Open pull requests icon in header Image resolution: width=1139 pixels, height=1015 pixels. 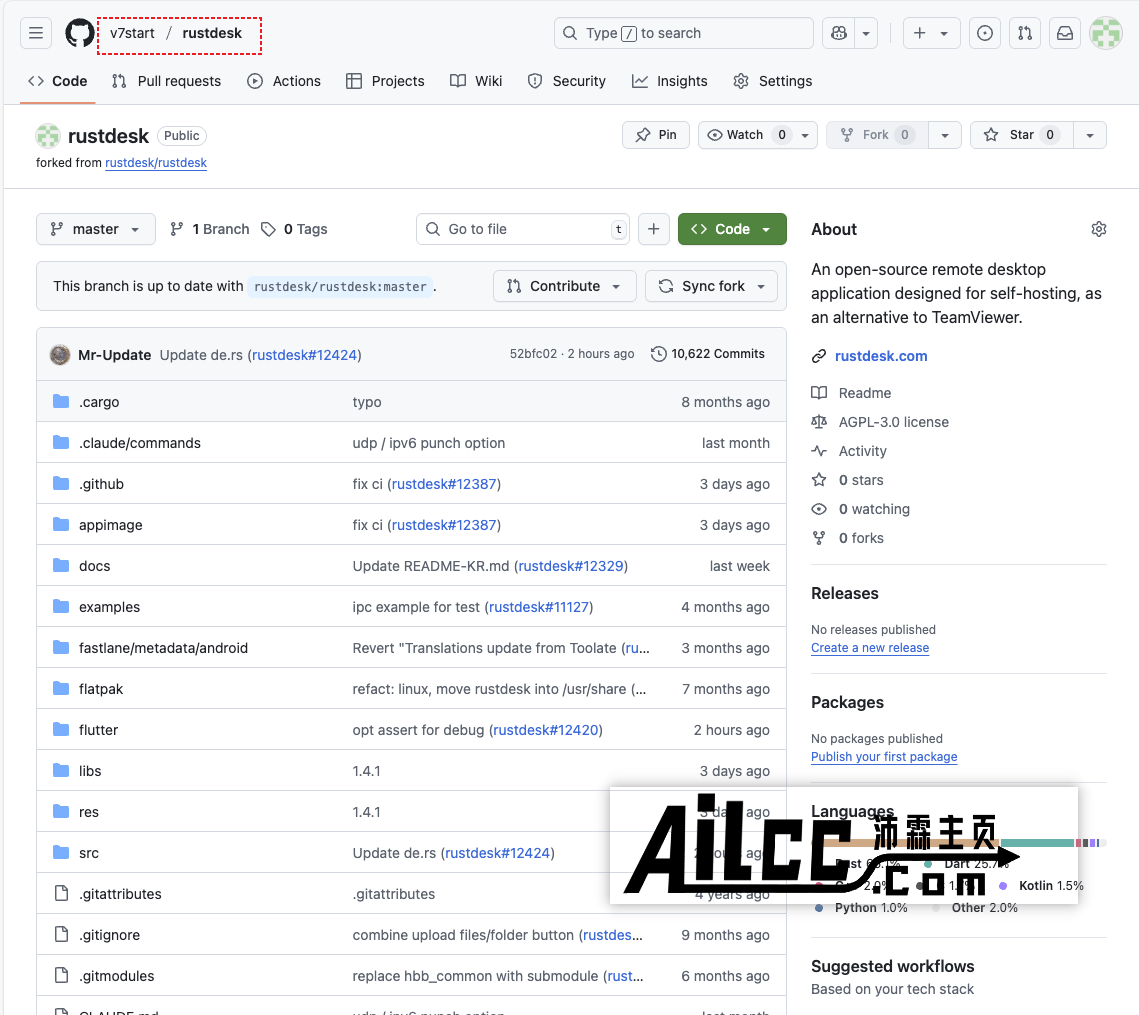click(1025, 33)
